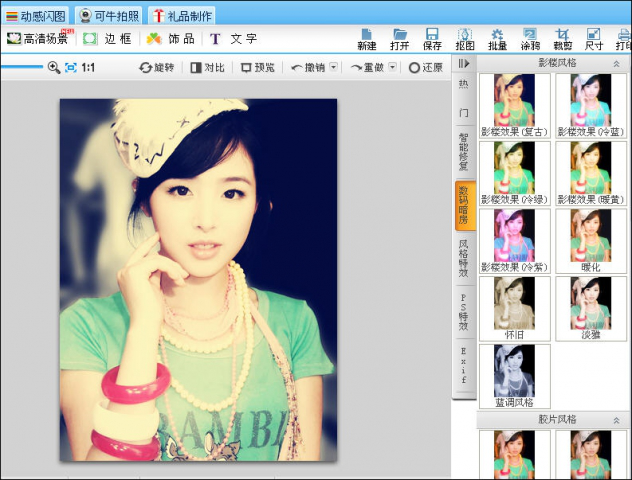
Task: Click the 还原 restore button
Action: 426,67
